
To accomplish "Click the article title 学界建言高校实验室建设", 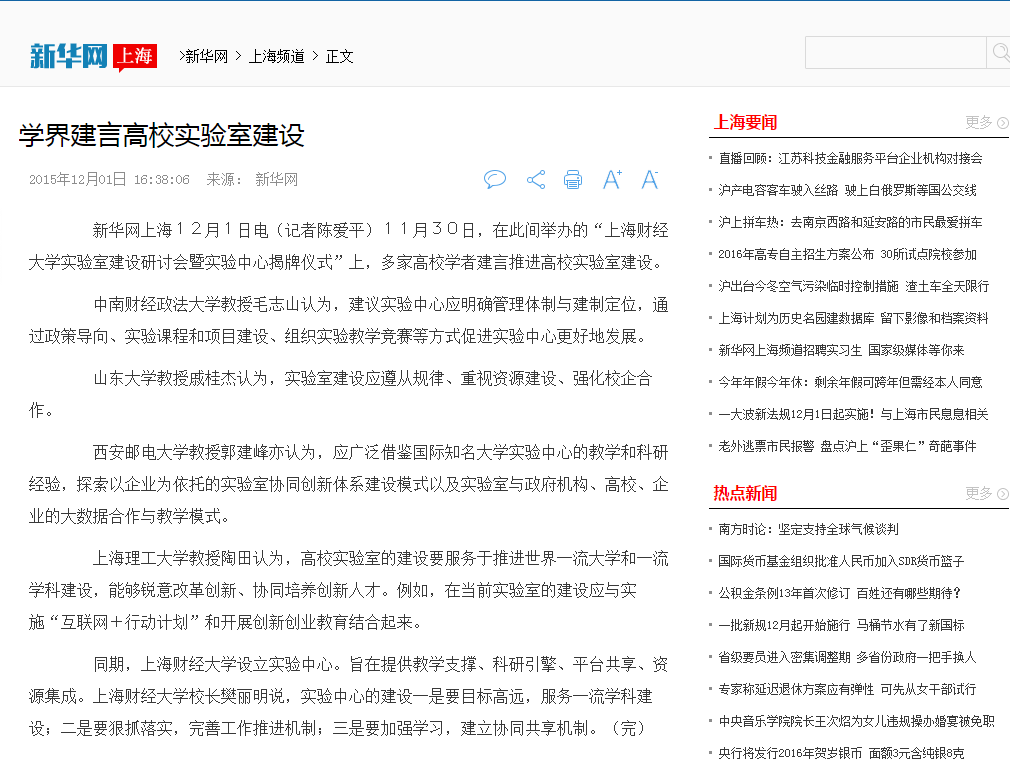I will pos(162,135).
